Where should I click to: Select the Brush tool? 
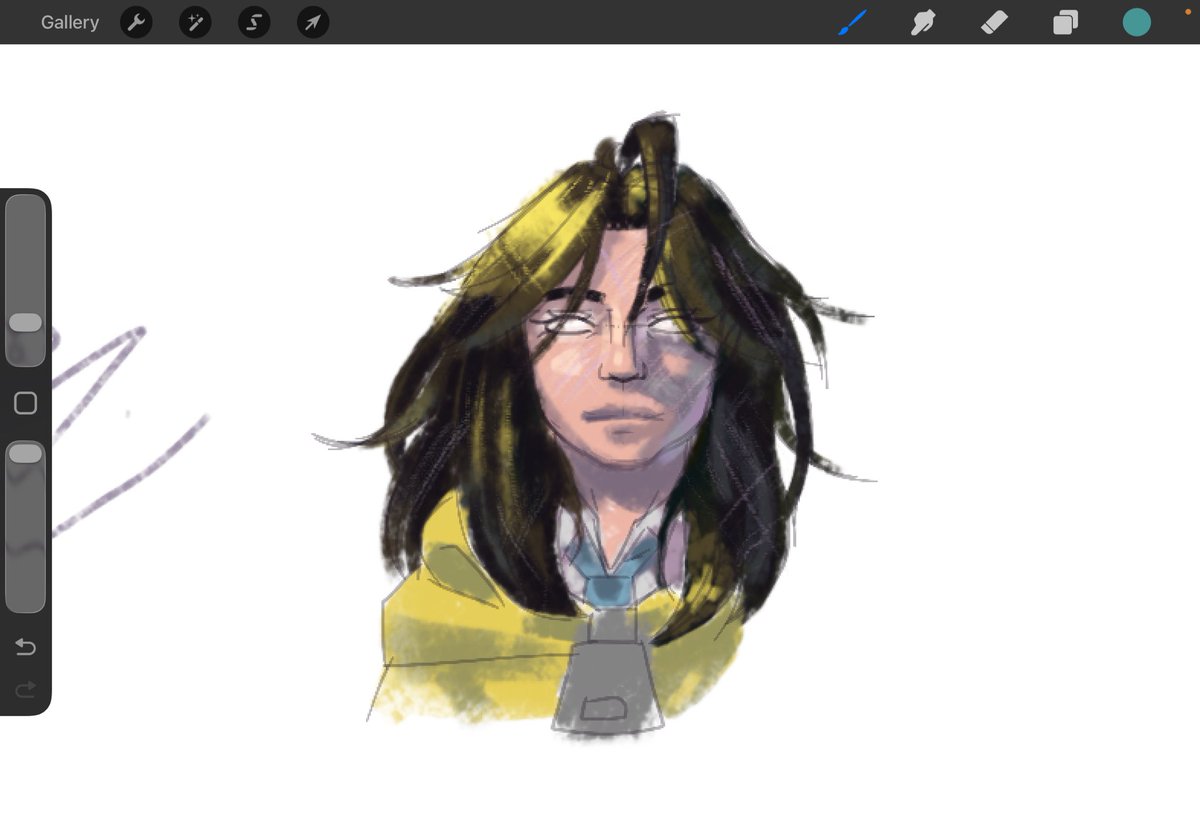pos(852,22)
